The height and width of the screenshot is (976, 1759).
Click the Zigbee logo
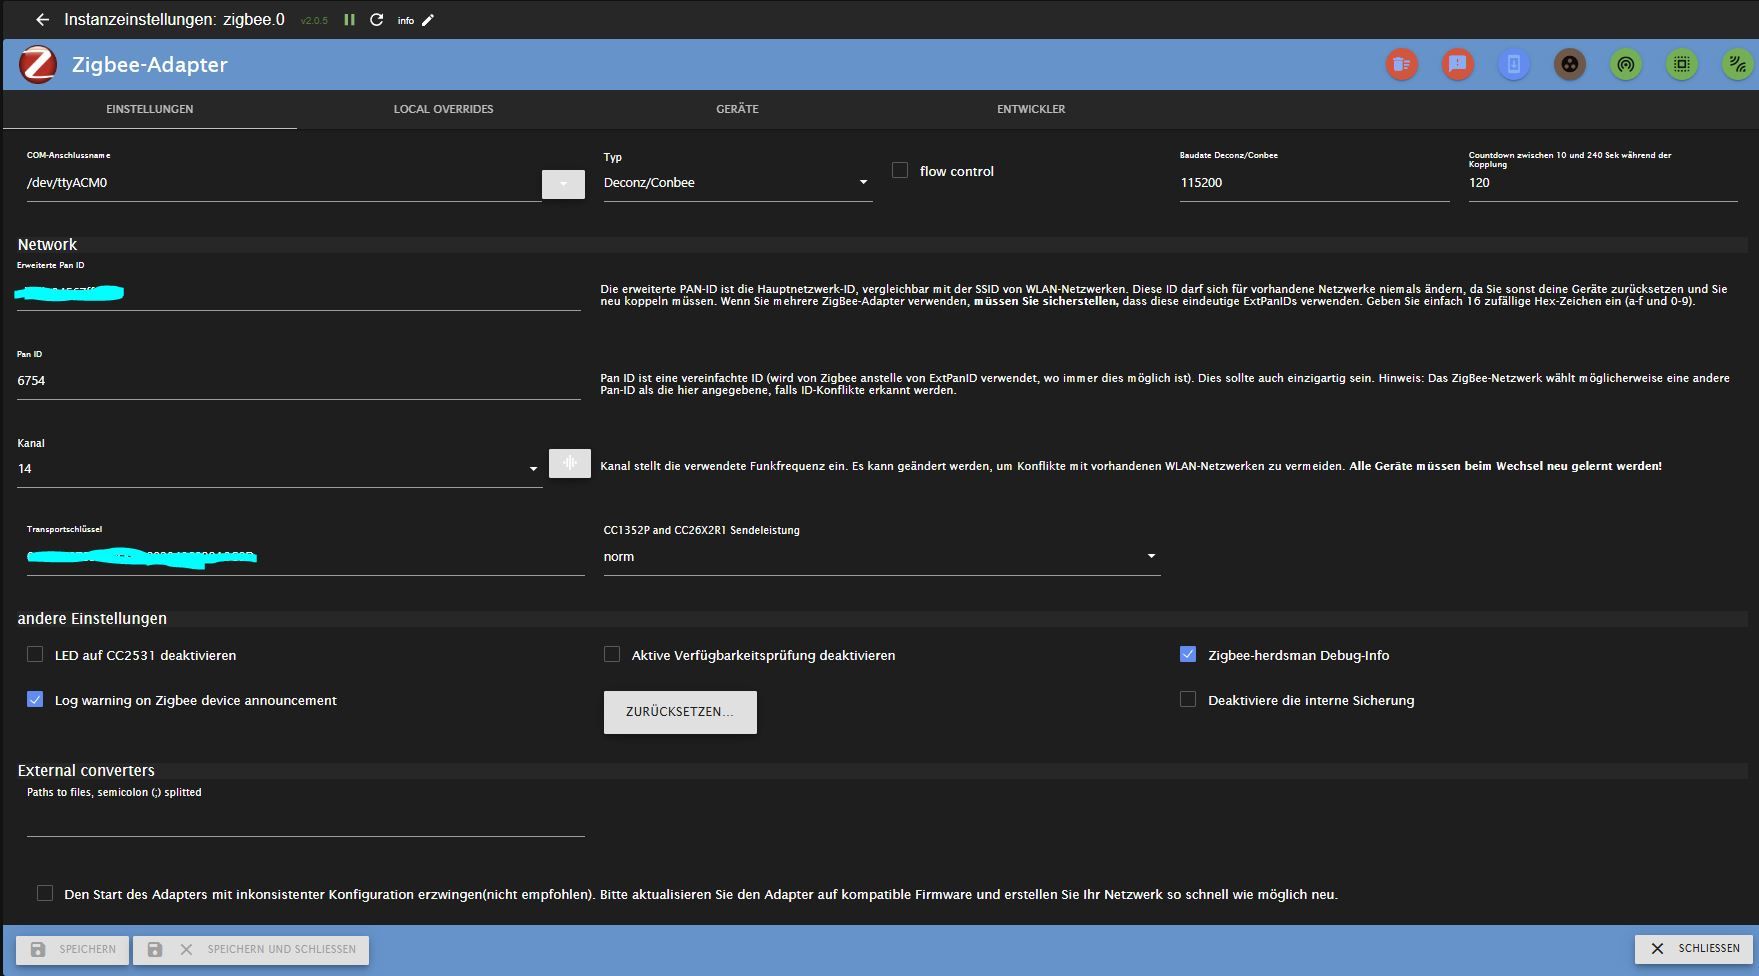38,65
